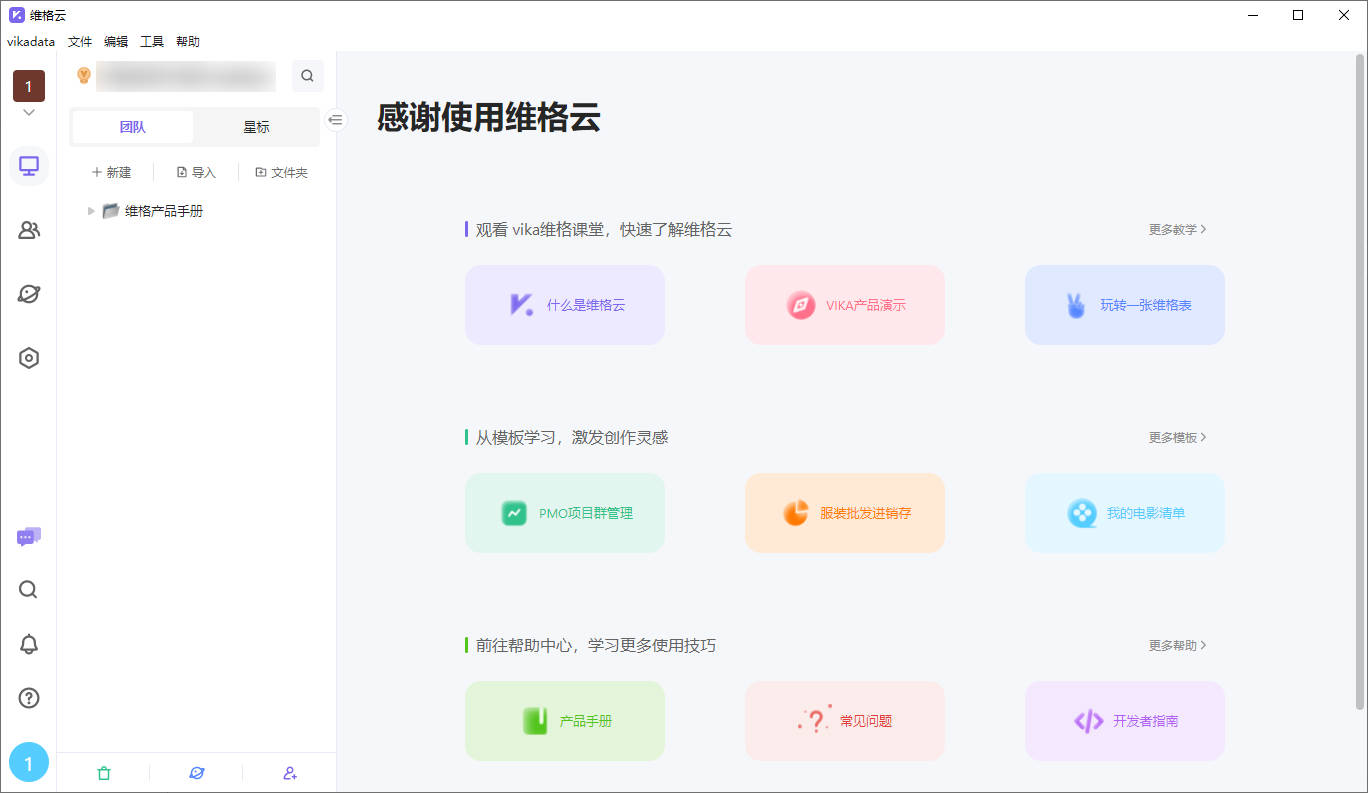Click the 维格云 app icon in title bar
1368x793 pixels.
coord(17,15)
